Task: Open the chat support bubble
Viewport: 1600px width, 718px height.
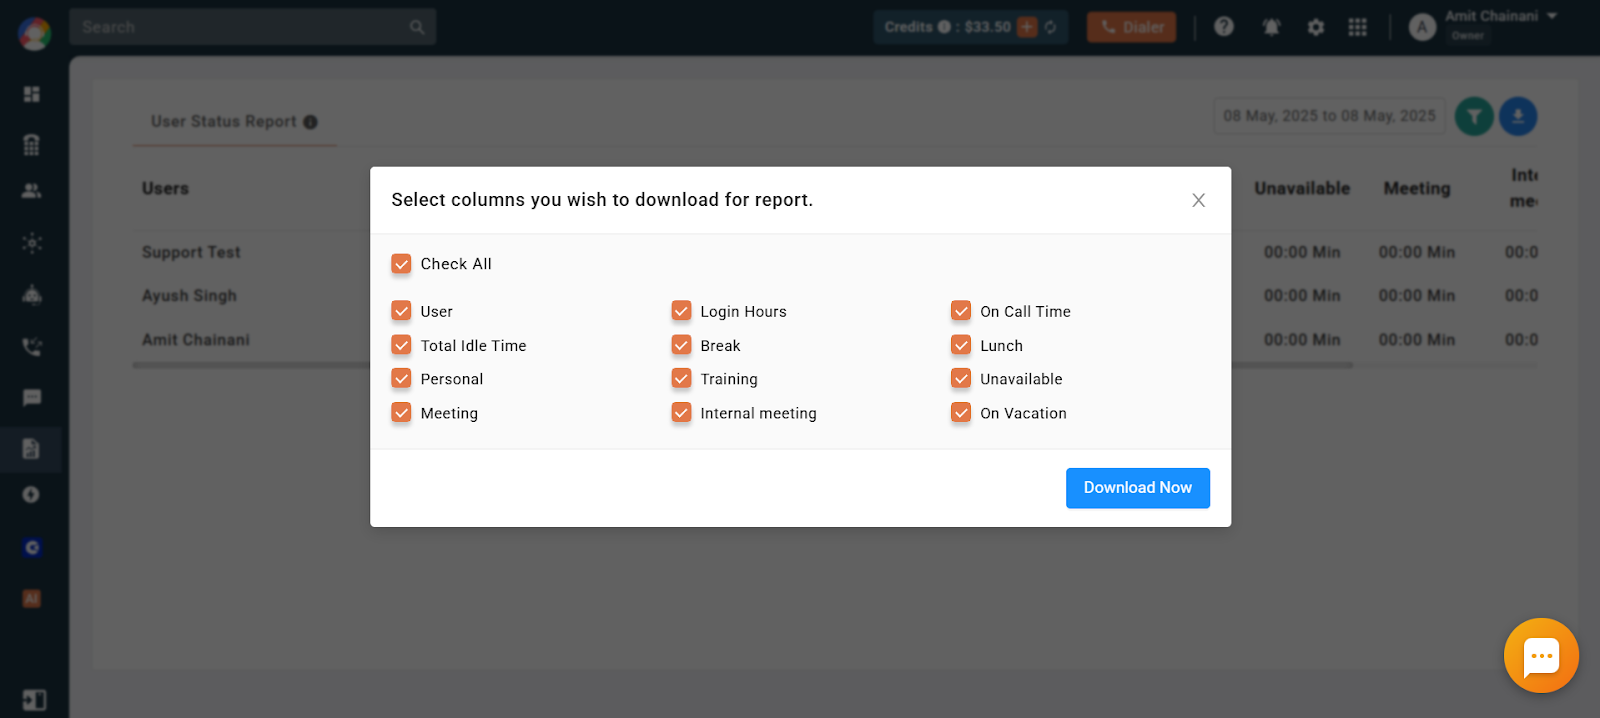Action: [1541, 655]
